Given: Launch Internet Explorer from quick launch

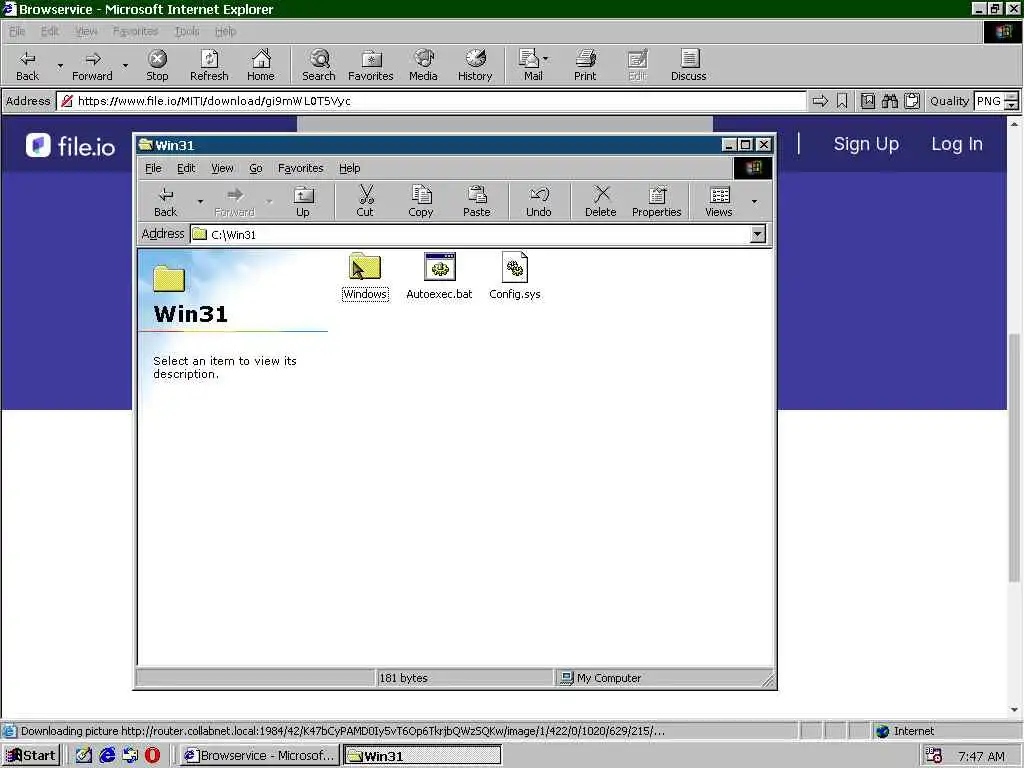Looking at the screenshot, I should (x=107, y=756).
